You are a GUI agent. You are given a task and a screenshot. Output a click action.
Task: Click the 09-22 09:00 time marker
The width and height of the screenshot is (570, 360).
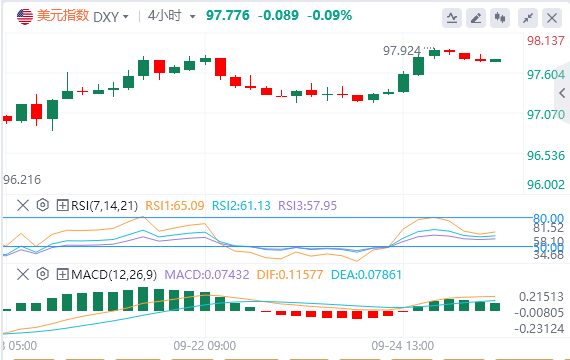[205, 345]
